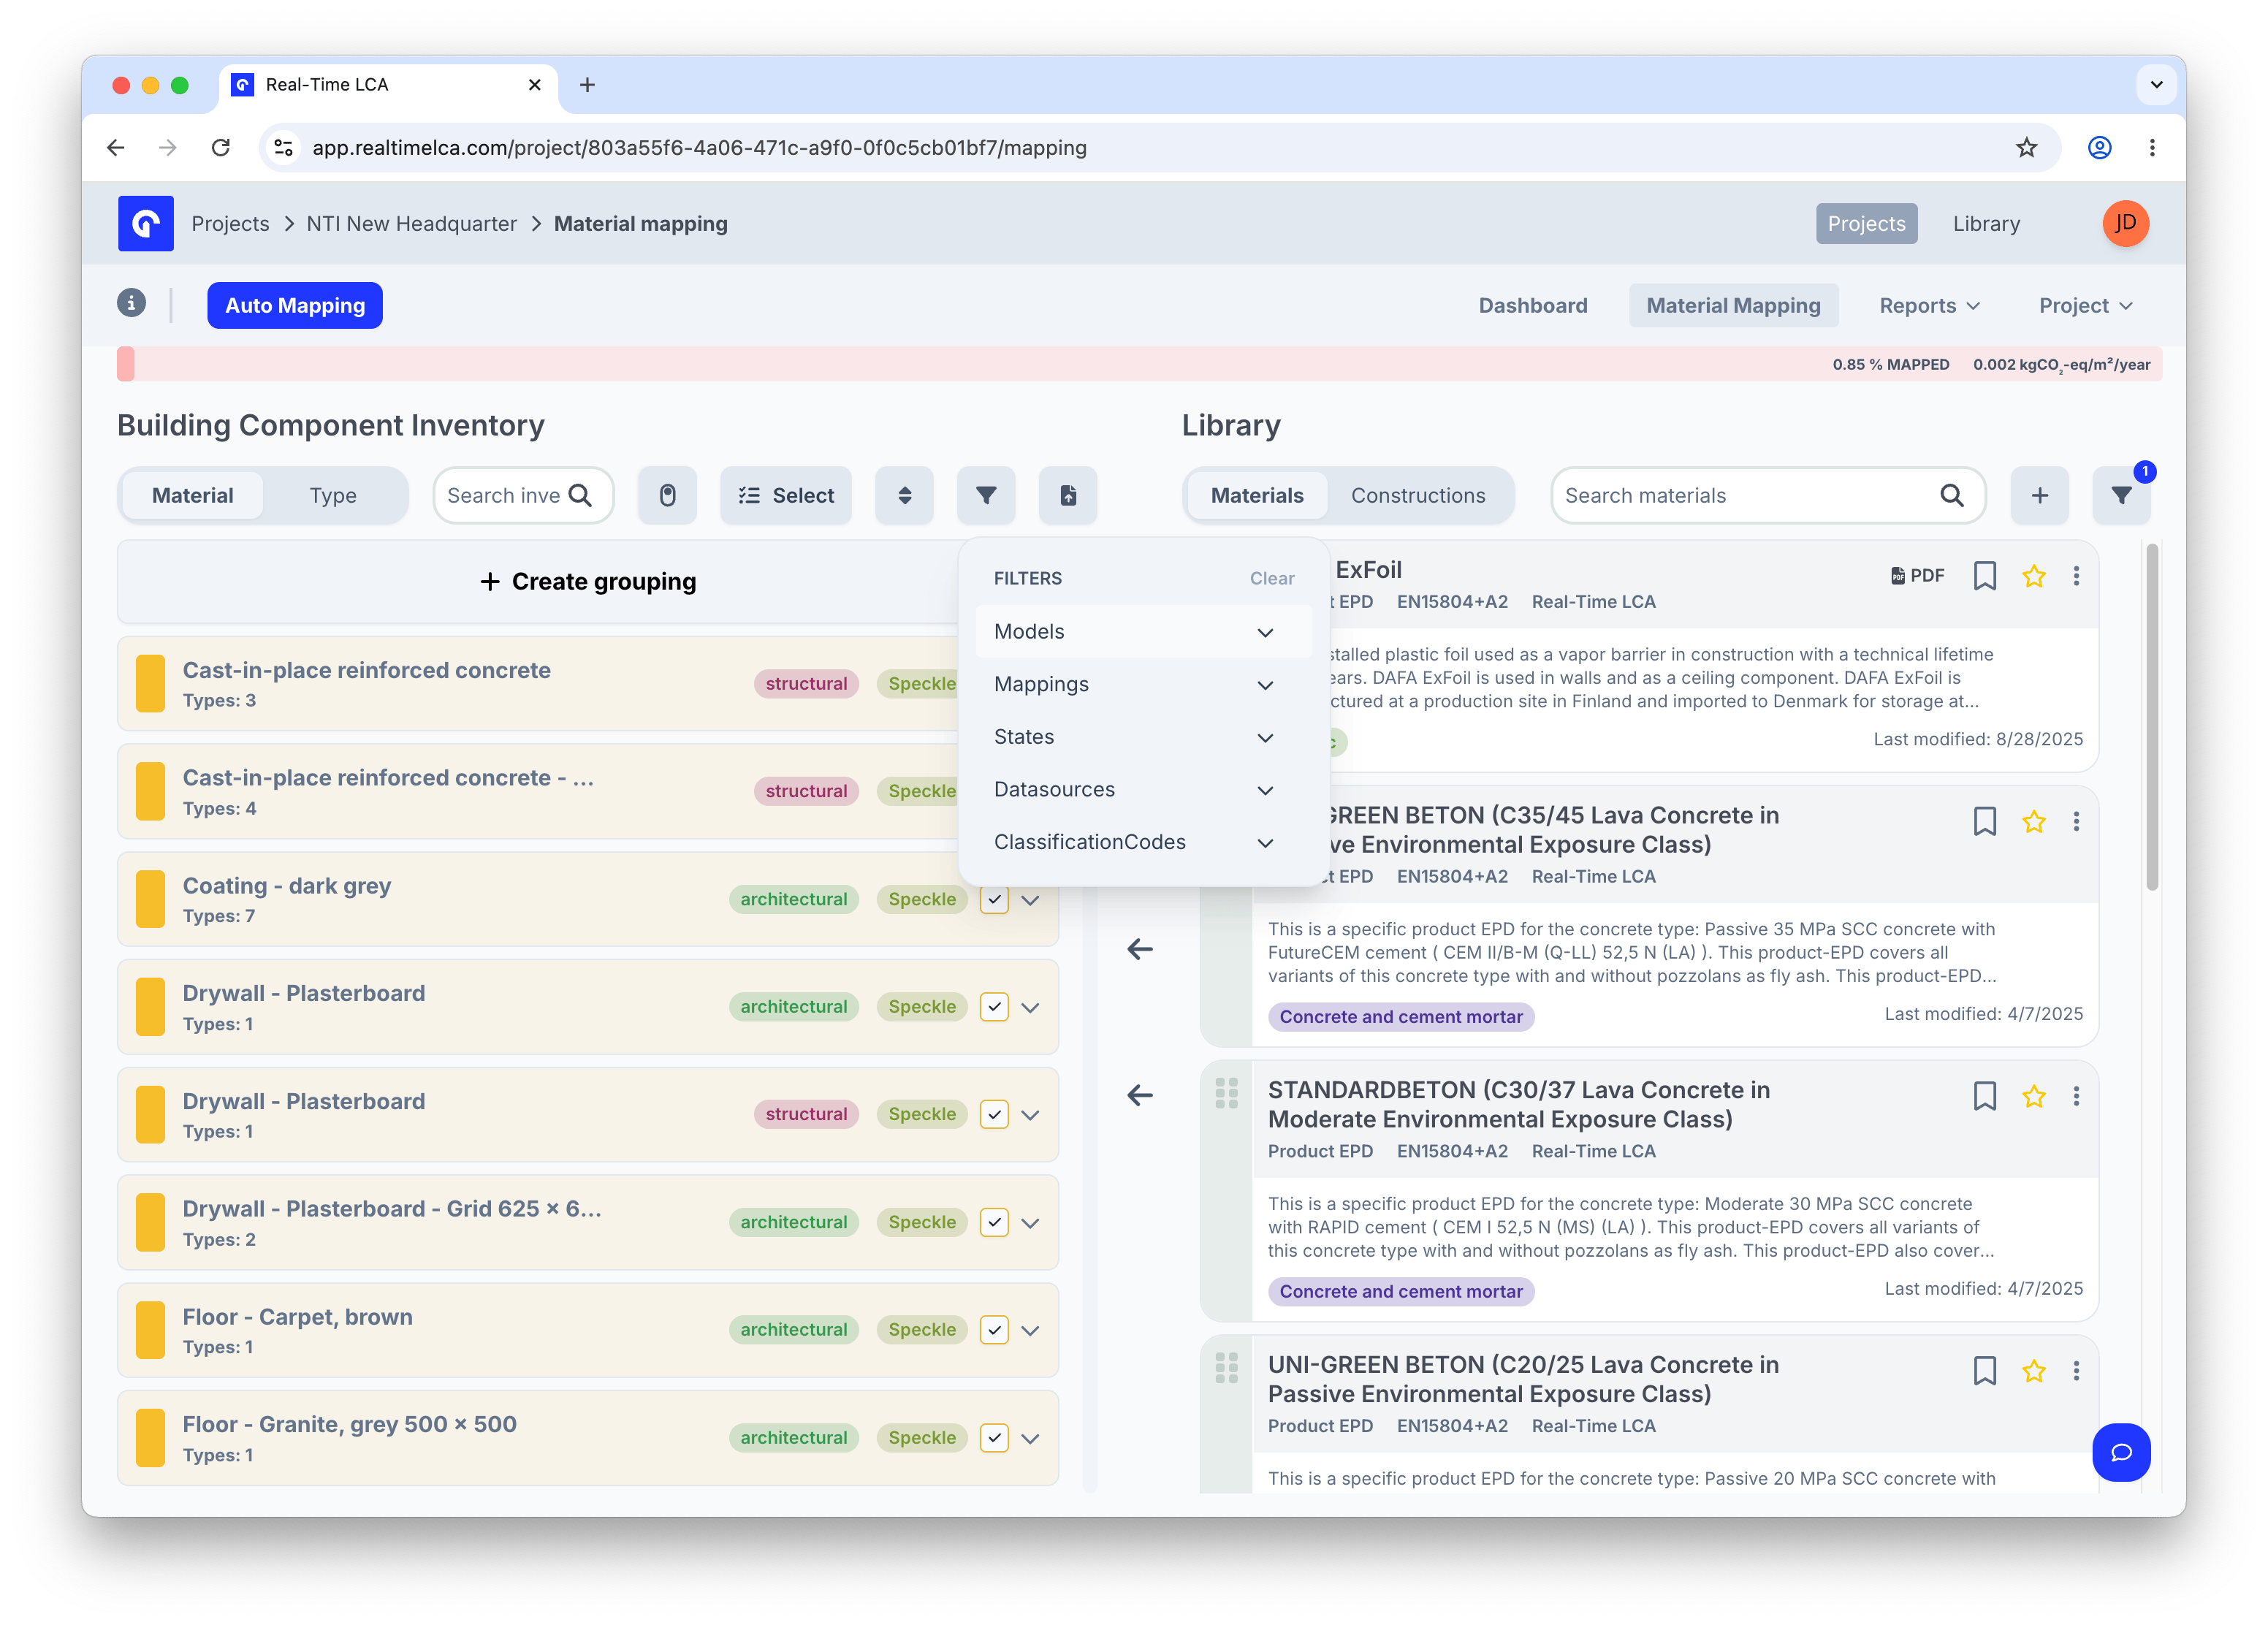Toggle checkbox on Floor - Granite, grey row
The height and width of the screenshot is (1625, 2268).
pyautogui.click(x=993, y=1438)
